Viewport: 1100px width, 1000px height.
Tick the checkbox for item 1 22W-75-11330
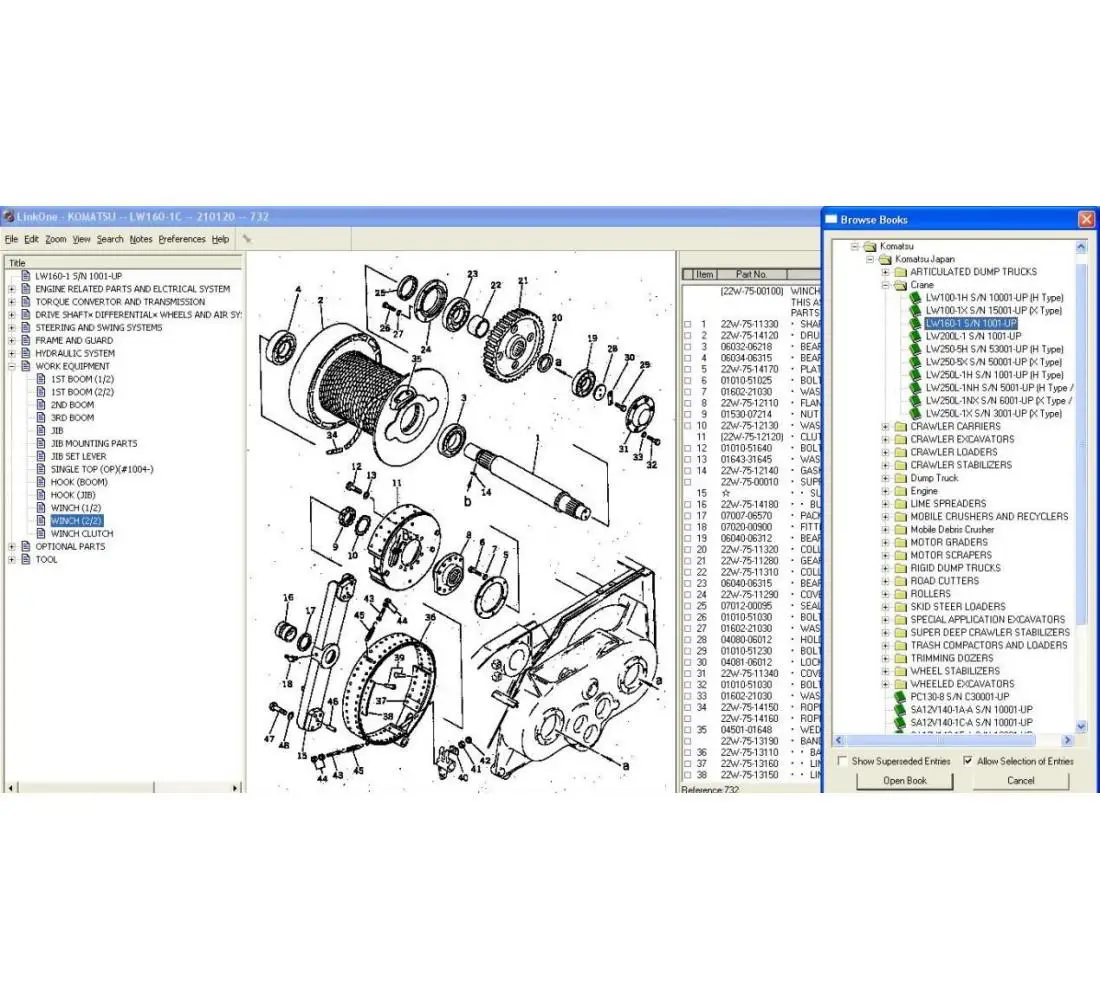(x=688, y=324)
